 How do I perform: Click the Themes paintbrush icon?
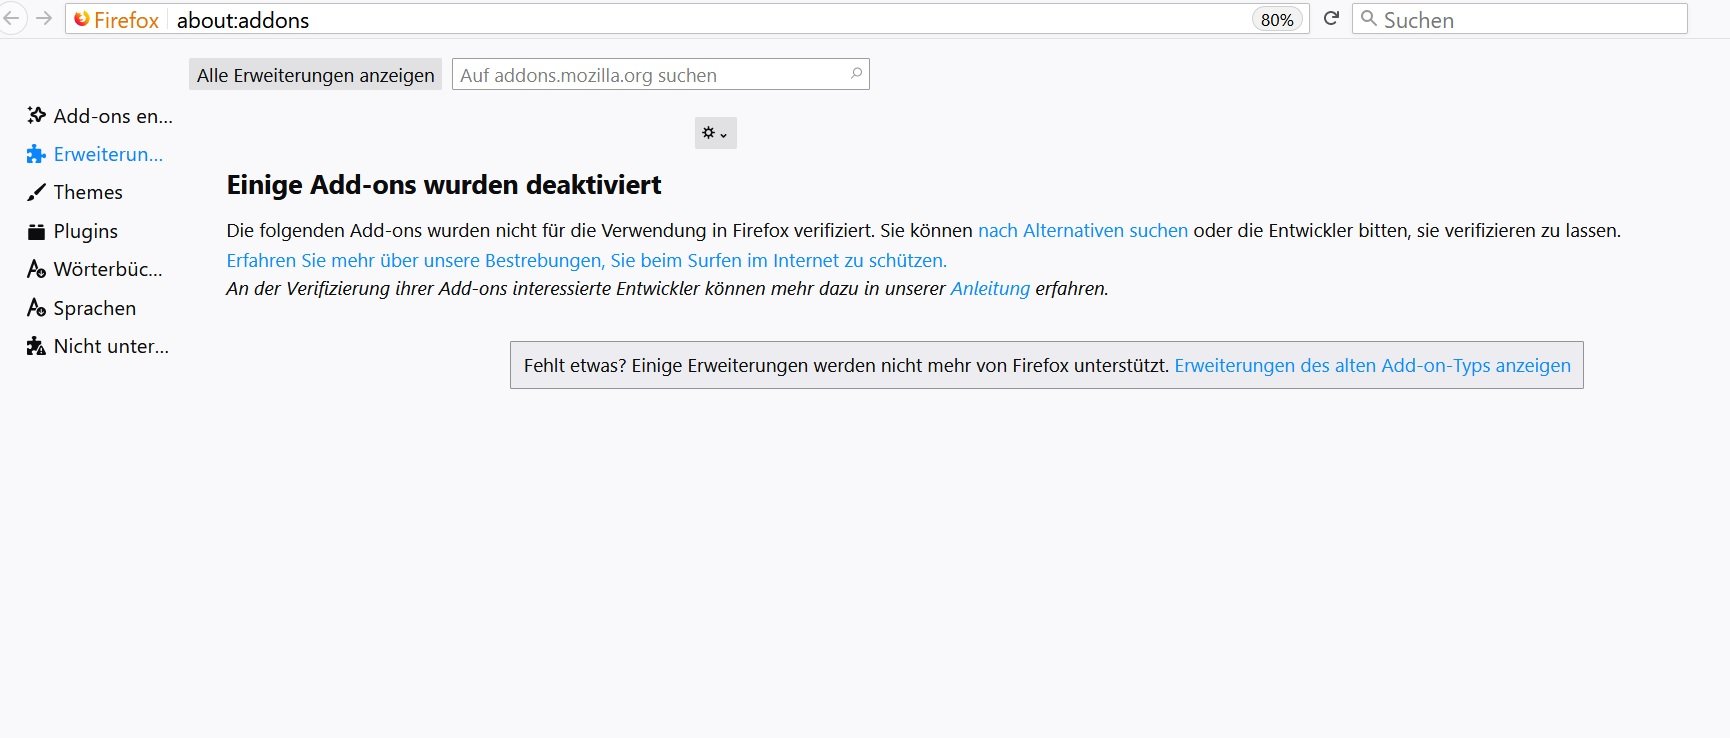(36, 192)
